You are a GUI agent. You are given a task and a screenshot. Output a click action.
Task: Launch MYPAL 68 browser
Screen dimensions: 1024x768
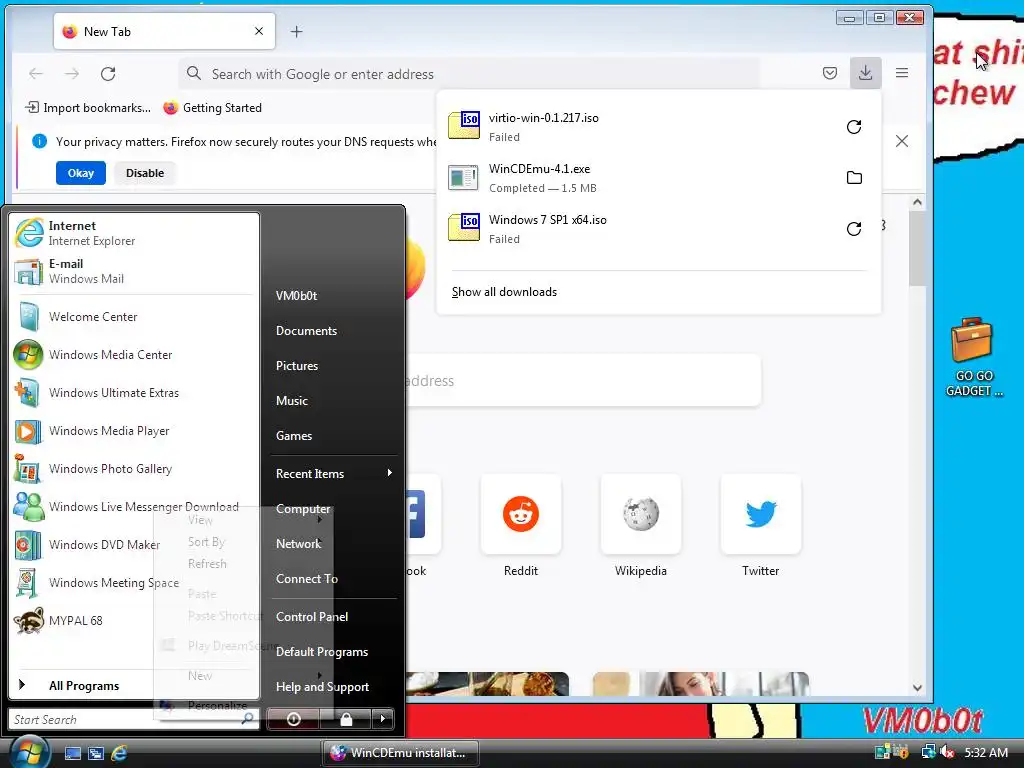[x=135, y=620]
